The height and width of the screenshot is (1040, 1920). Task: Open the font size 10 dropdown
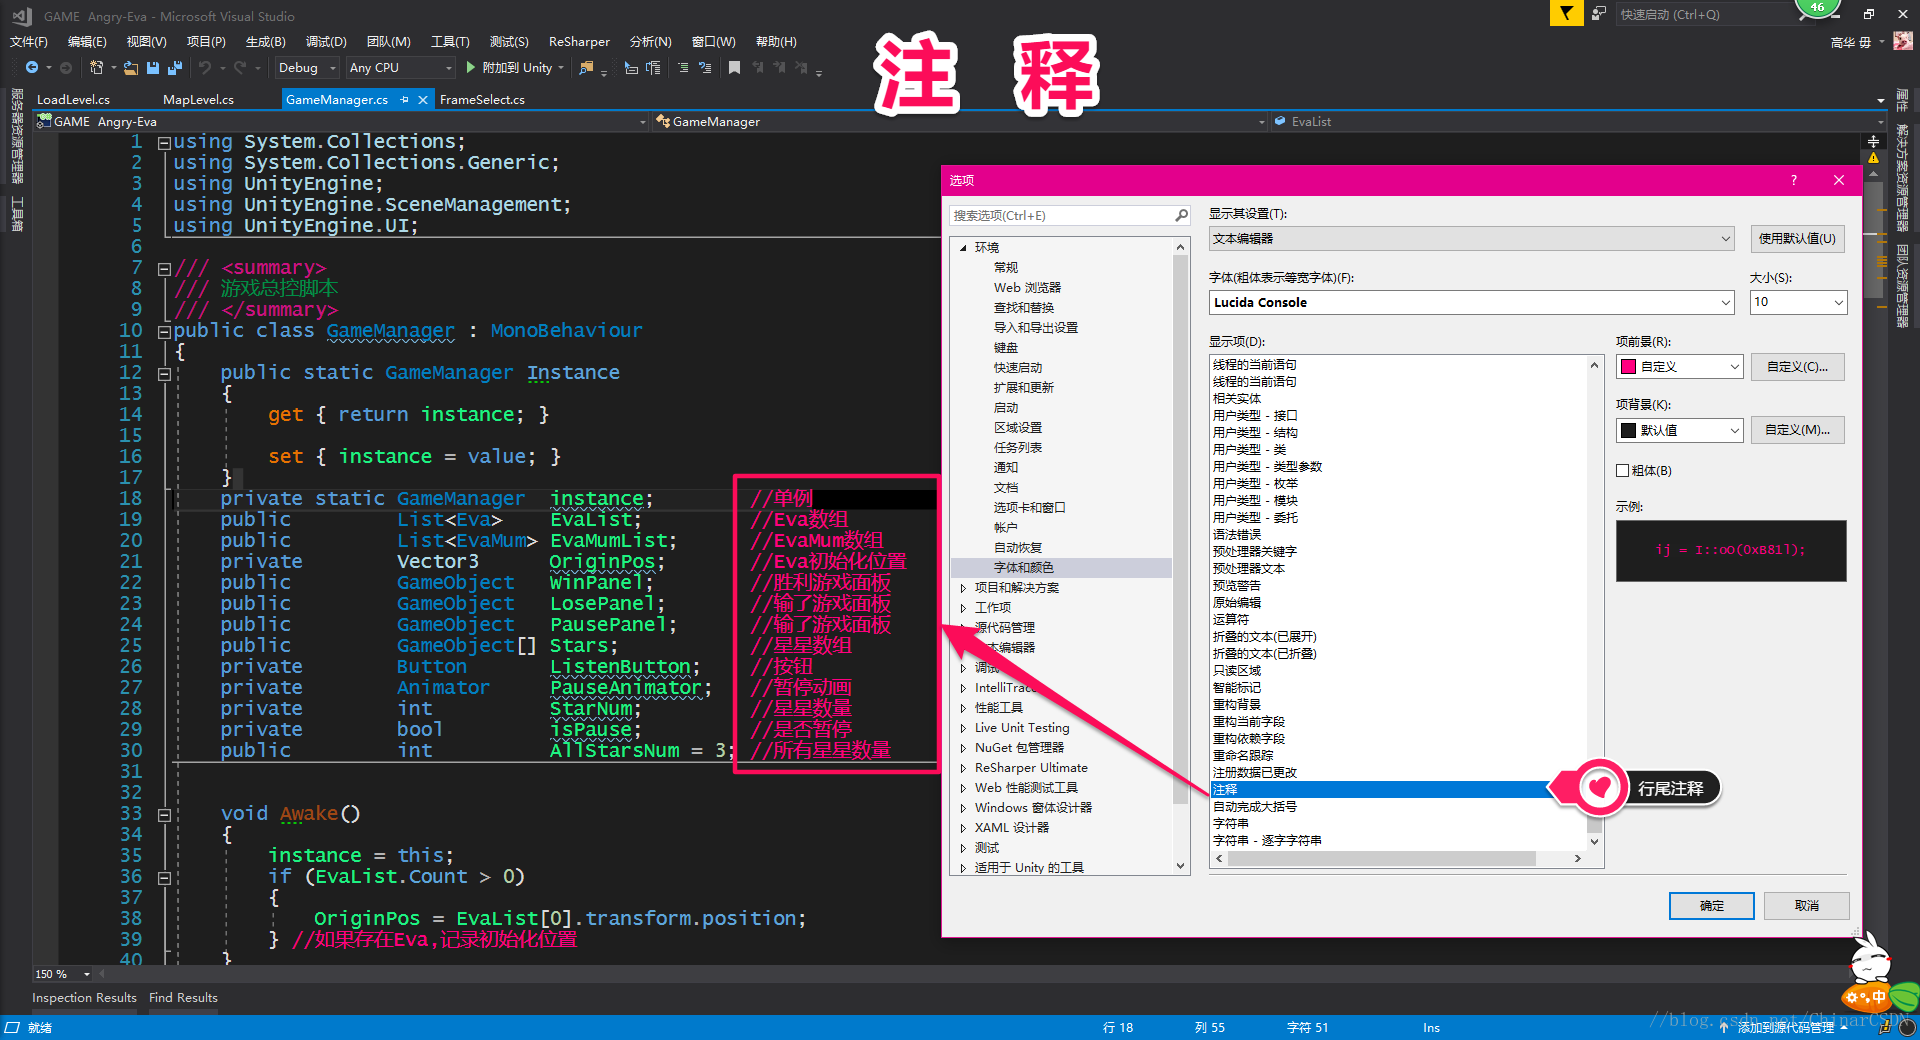point(1798,302)
